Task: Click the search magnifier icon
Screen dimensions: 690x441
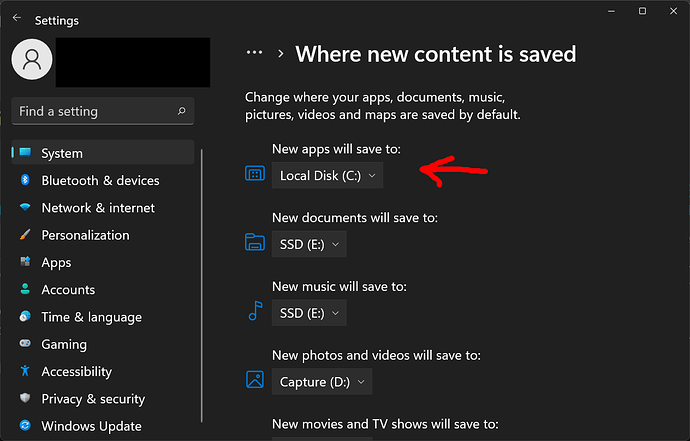Action: [181, 111]
